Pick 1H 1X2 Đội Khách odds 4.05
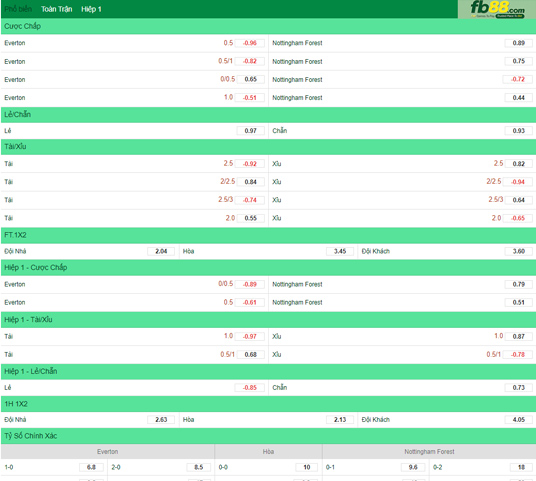This screenshot has height=481, width=536. coord(519,419)
